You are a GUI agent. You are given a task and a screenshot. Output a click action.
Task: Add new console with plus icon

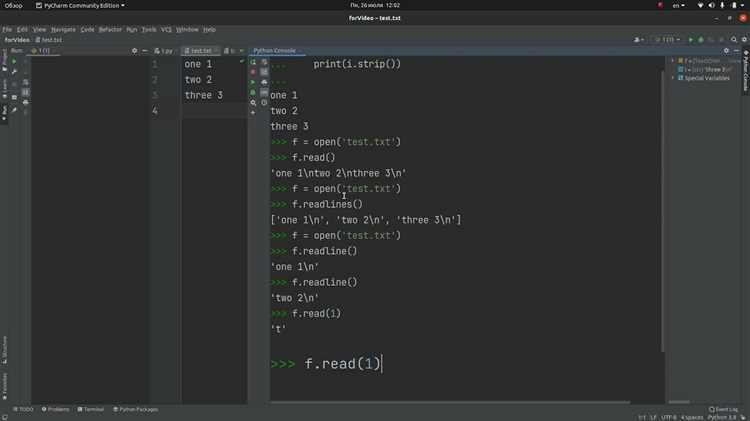pos(253,113)
